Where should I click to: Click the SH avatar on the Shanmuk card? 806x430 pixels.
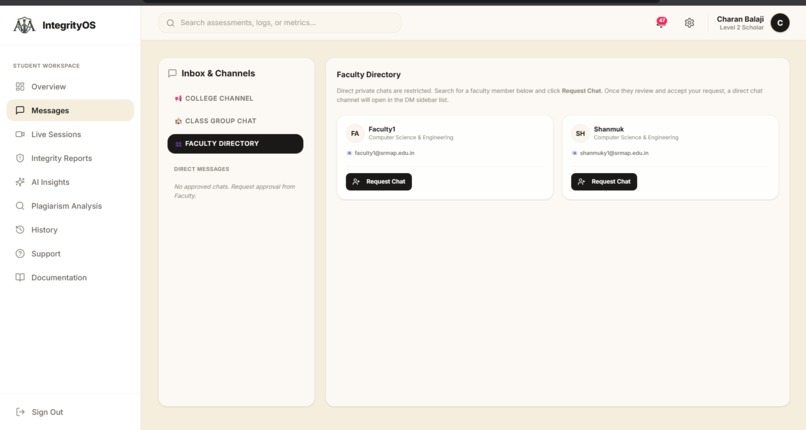[x=580, y=134]
